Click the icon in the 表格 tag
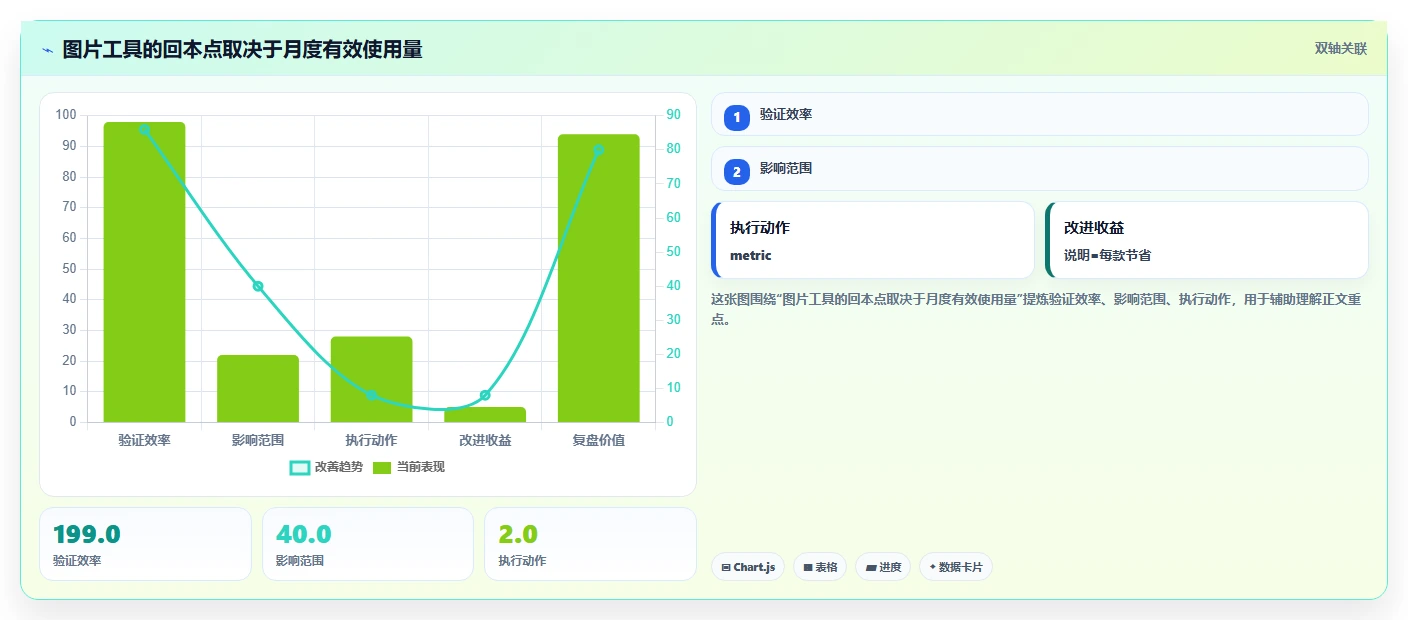 808,568
